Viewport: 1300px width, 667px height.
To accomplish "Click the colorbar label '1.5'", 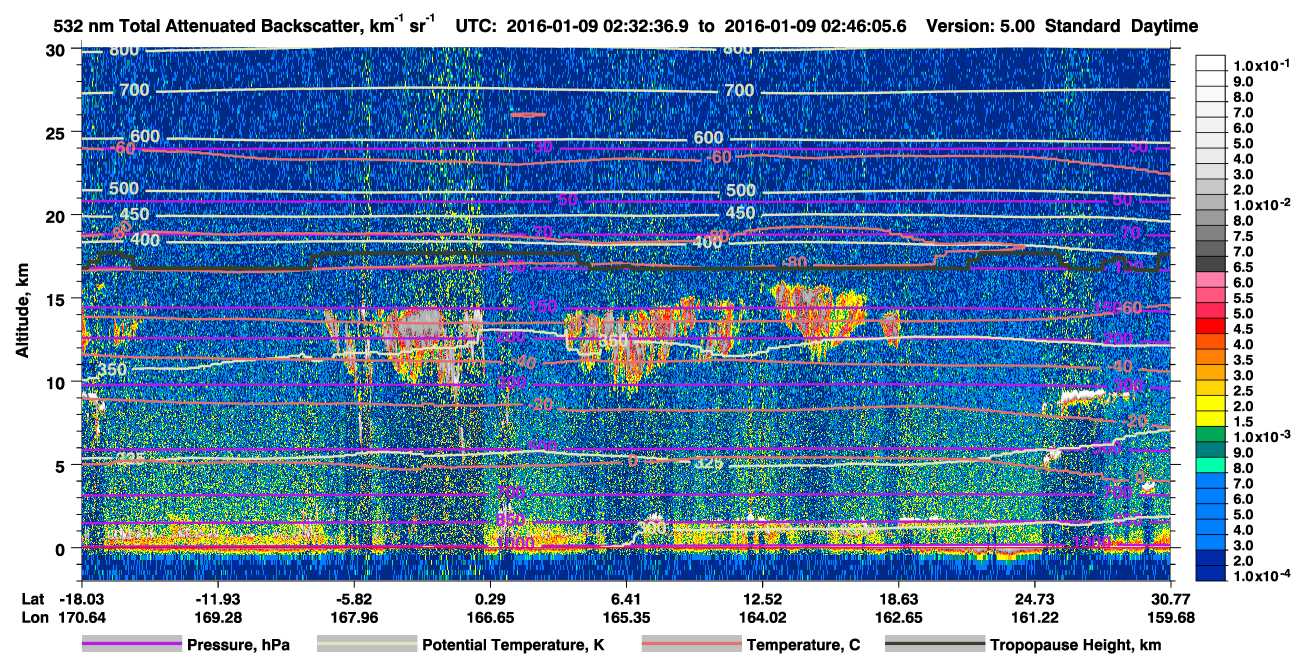I will (1242, 422).
